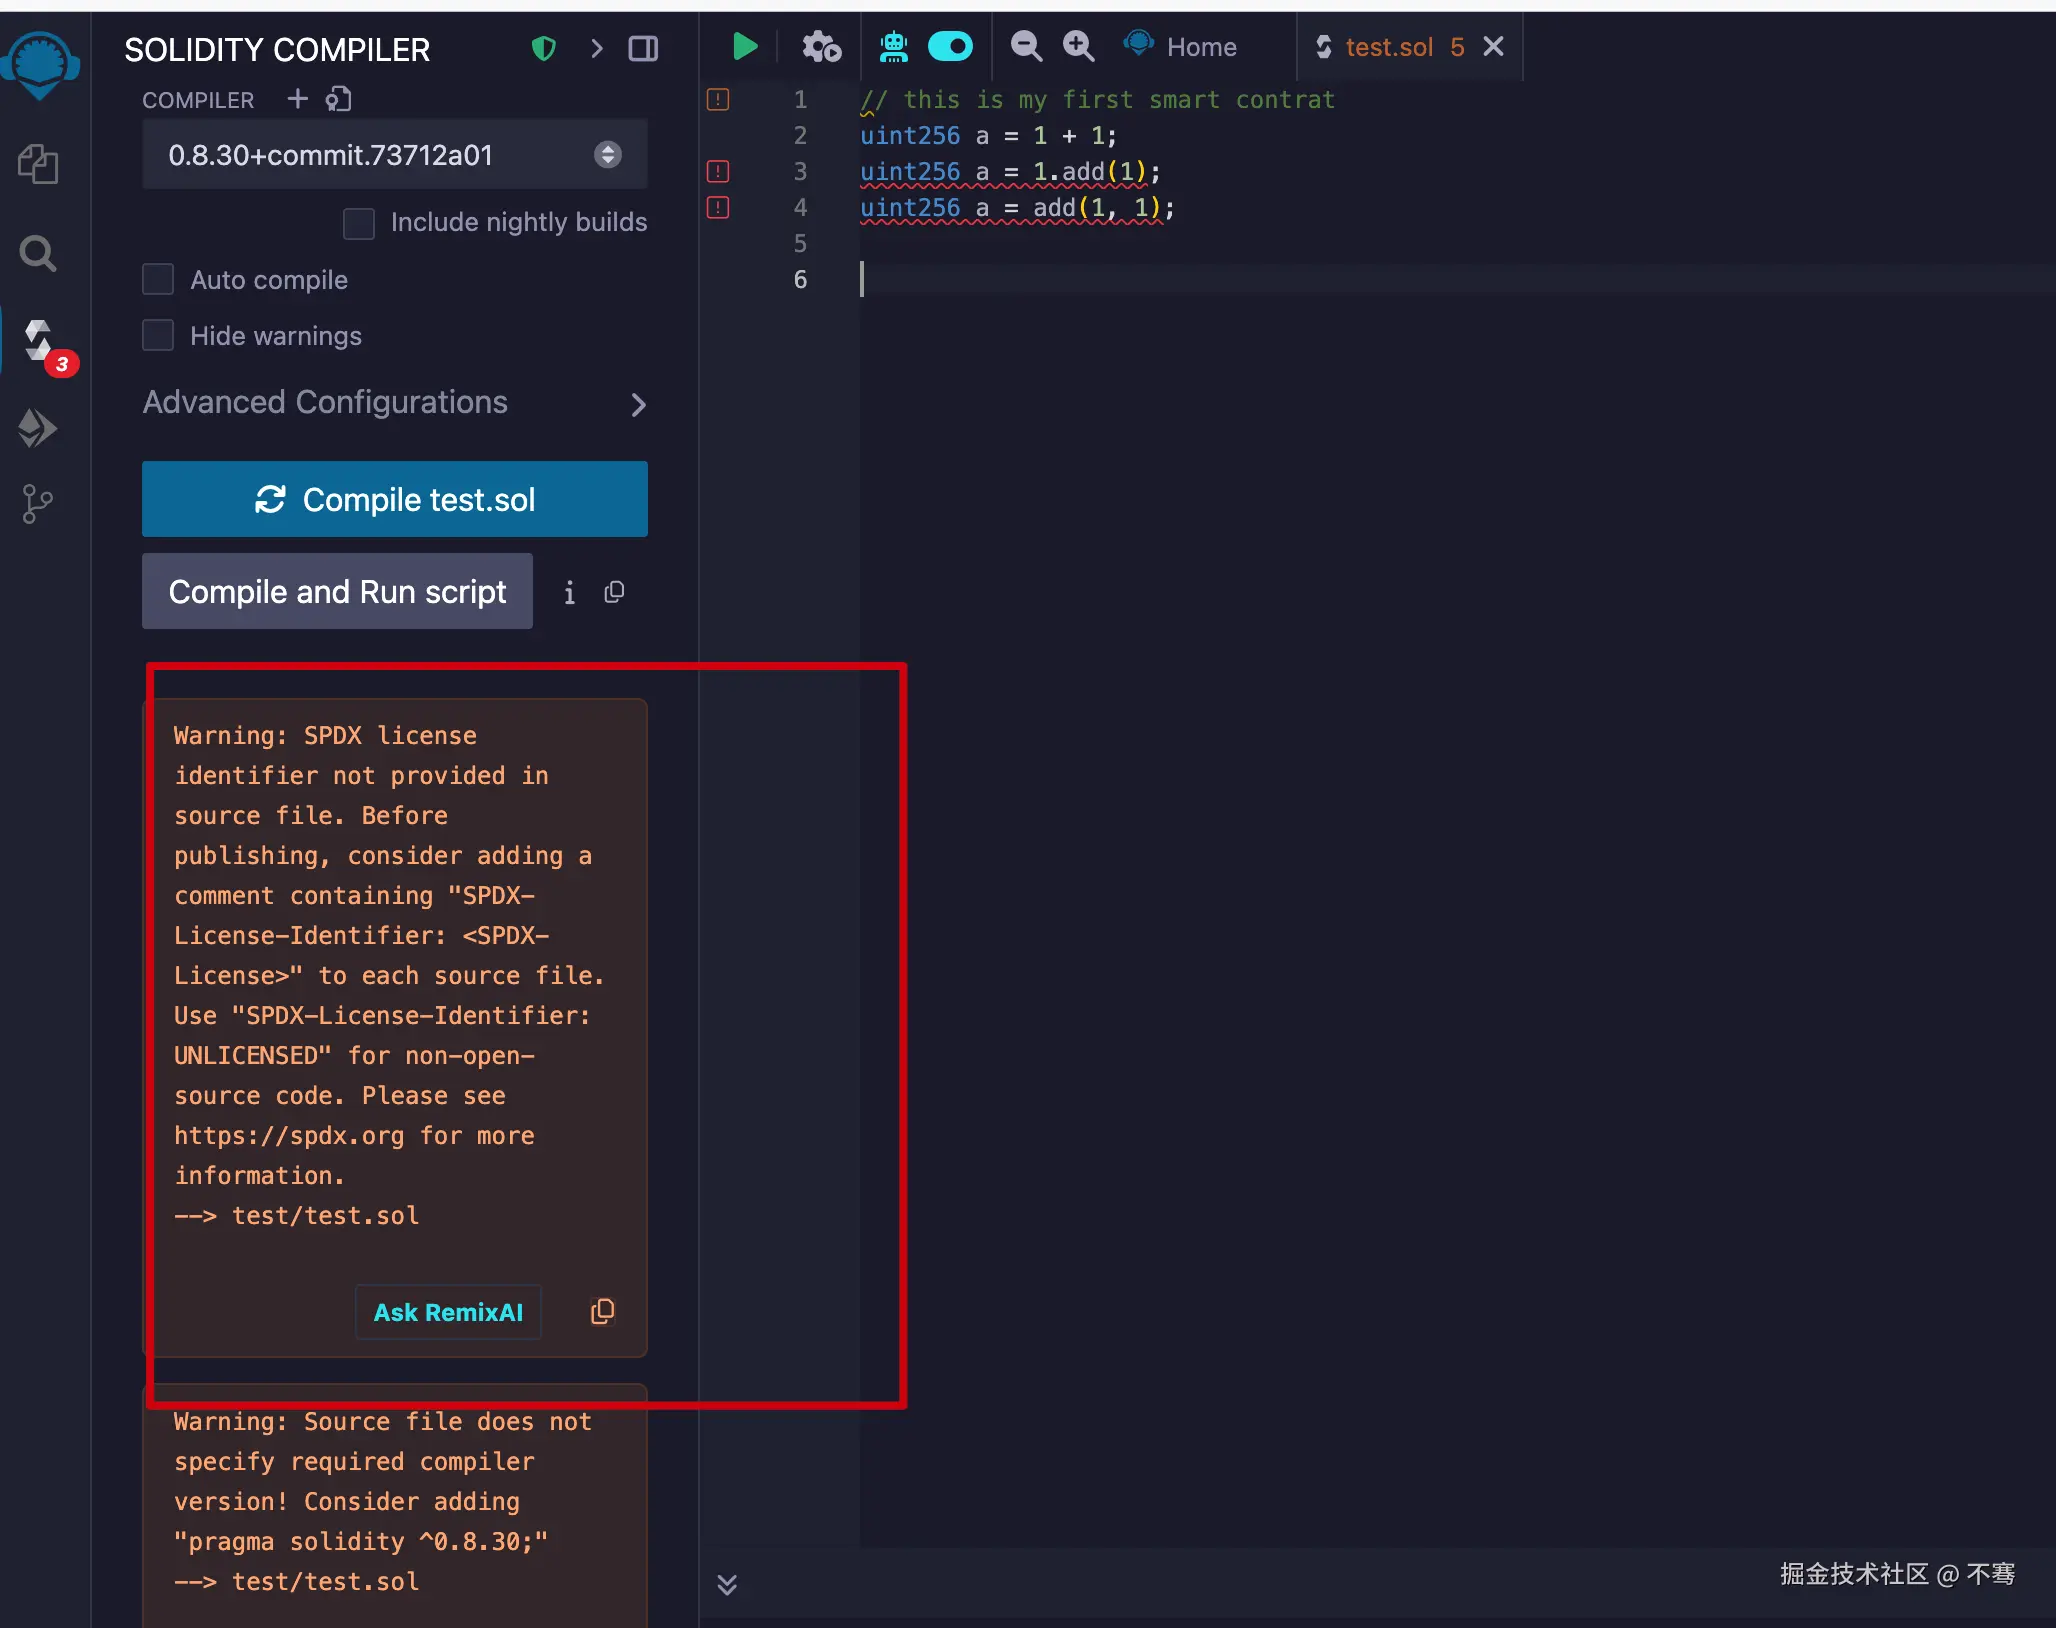Open the Deploy and Run Transactions icon
2056x1628 pixels.
click(38, 428)
